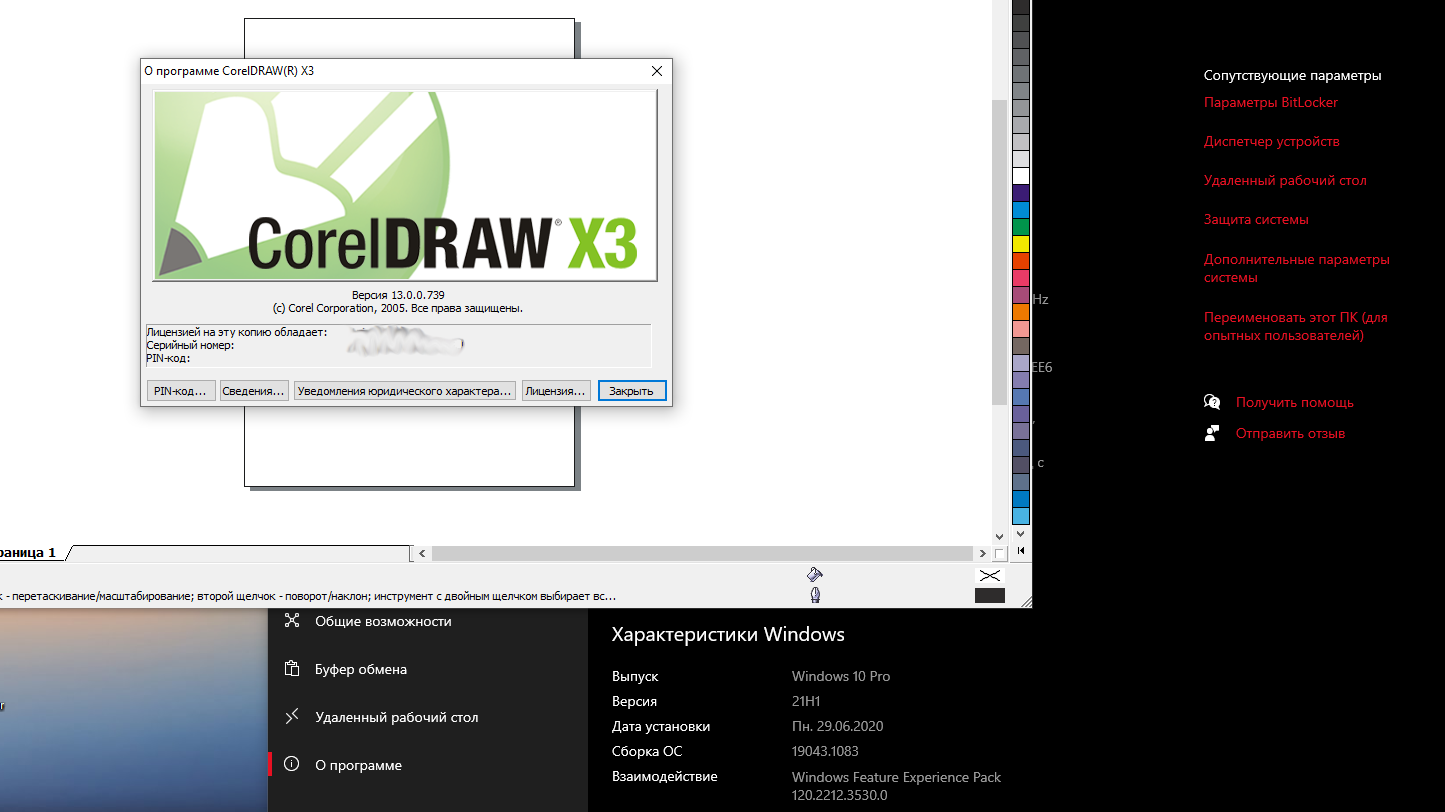Pick the green swatch in color palette
The image size is (1445, 812).
[x=1021, y=227]
